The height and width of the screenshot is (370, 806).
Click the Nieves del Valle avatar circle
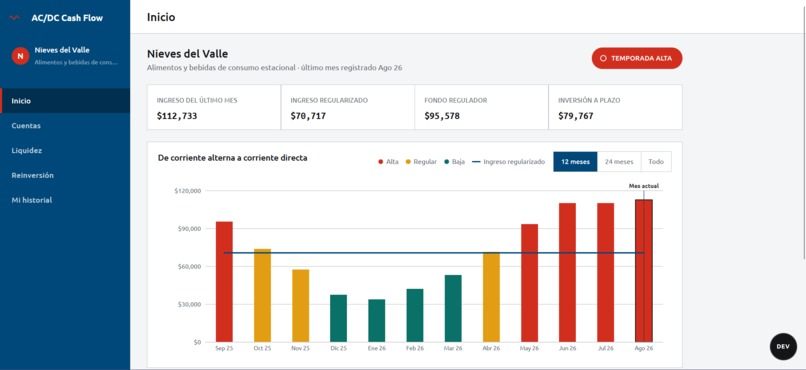(20, 56)
